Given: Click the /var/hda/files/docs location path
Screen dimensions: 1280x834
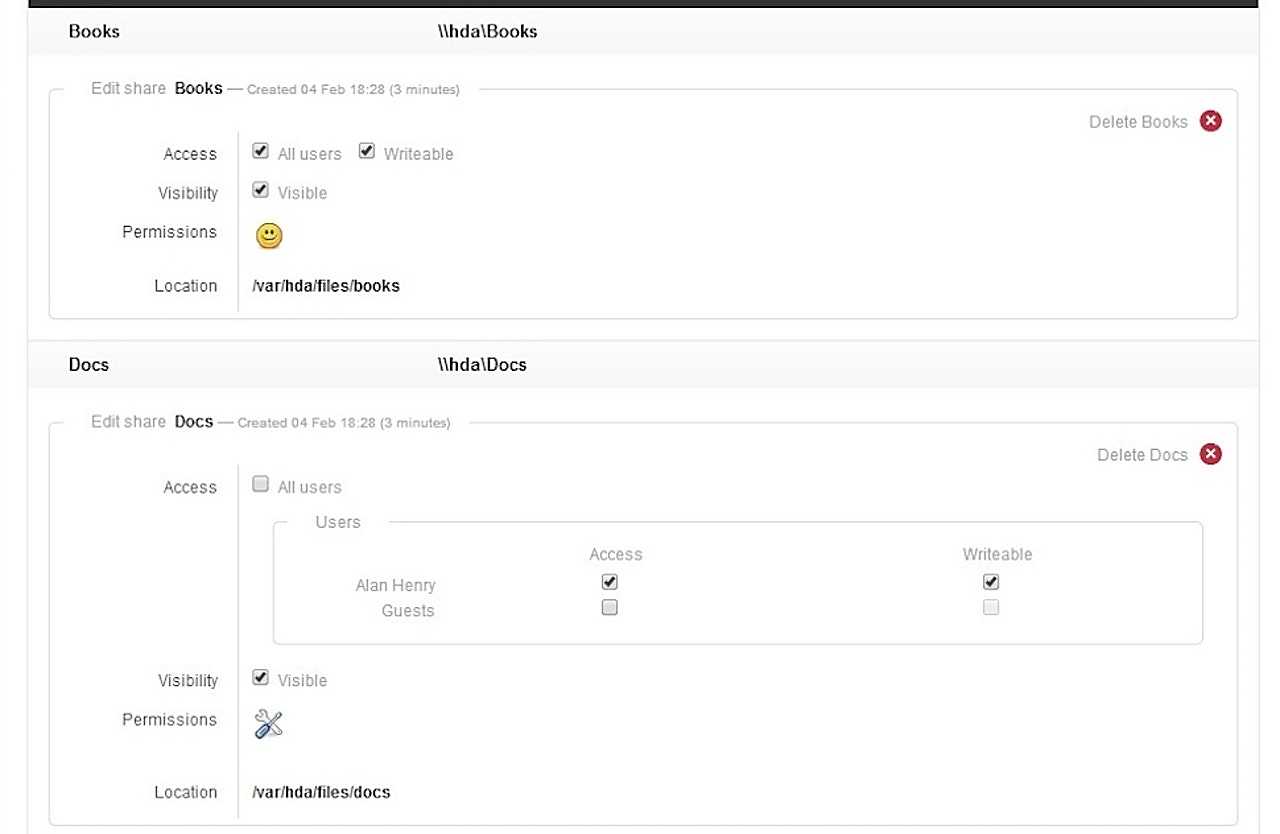Looking at the screenshot, I should pyautogui.click(x=321, y=792).
